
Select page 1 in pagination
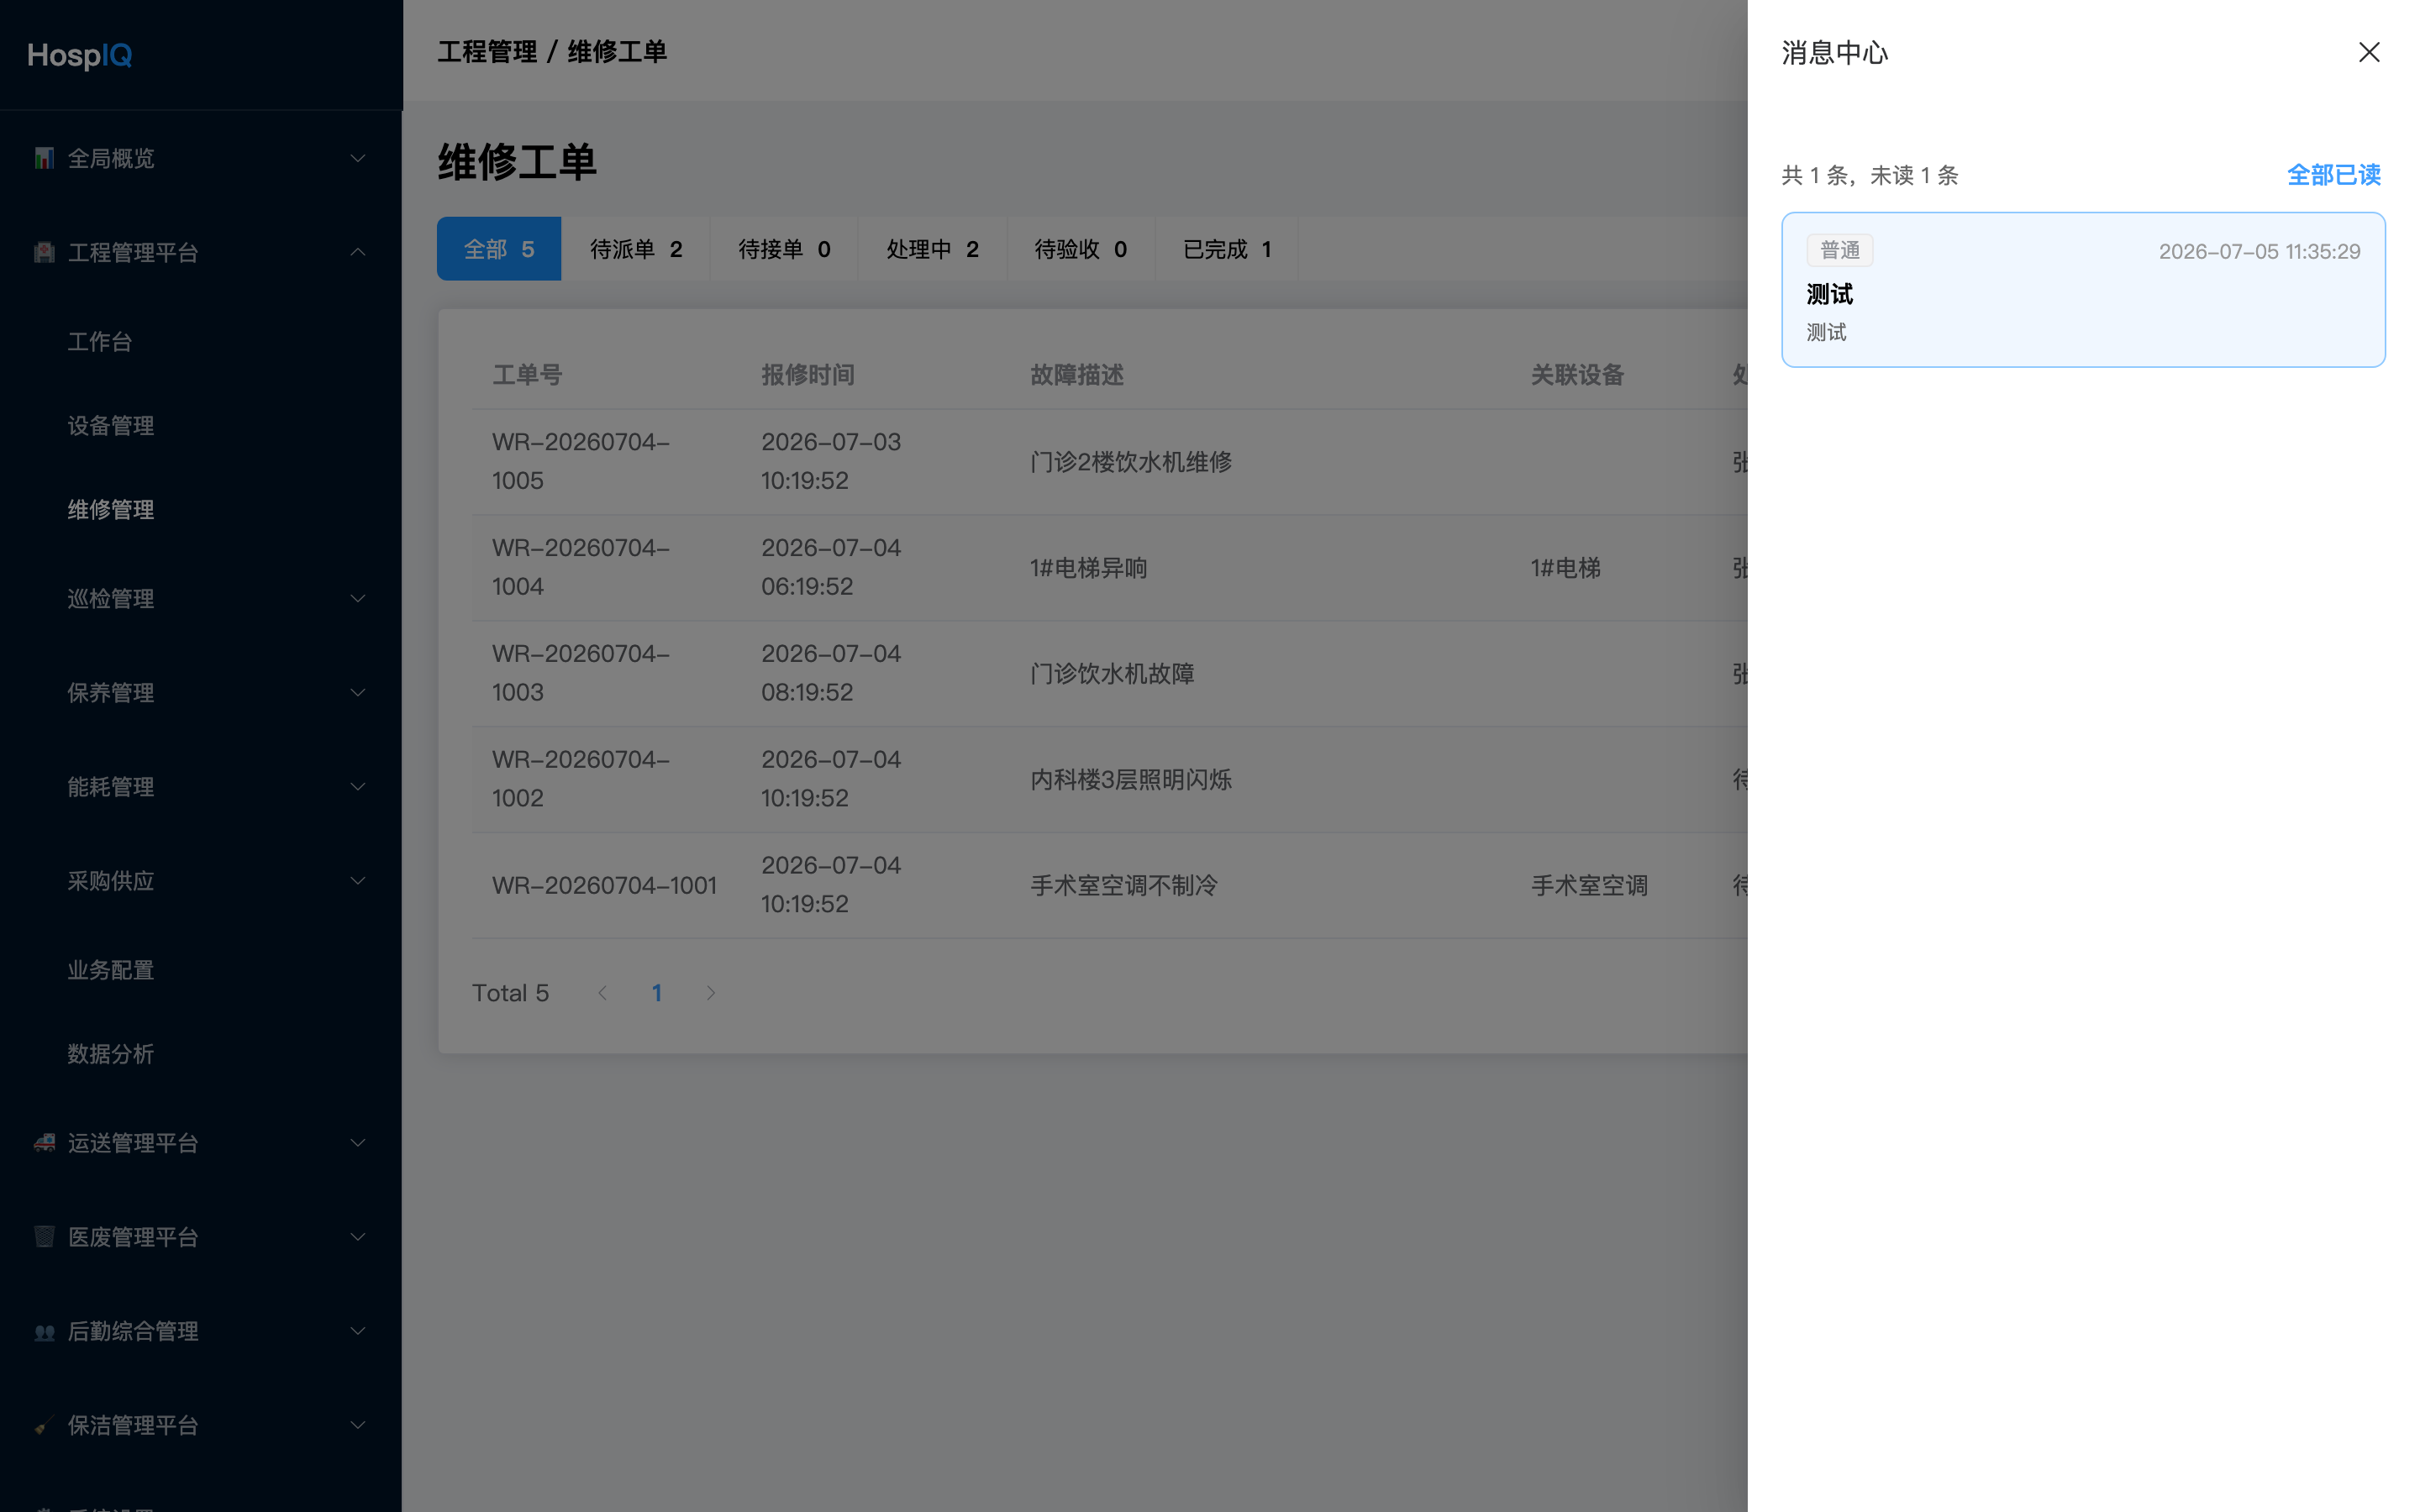coord(656,992)
